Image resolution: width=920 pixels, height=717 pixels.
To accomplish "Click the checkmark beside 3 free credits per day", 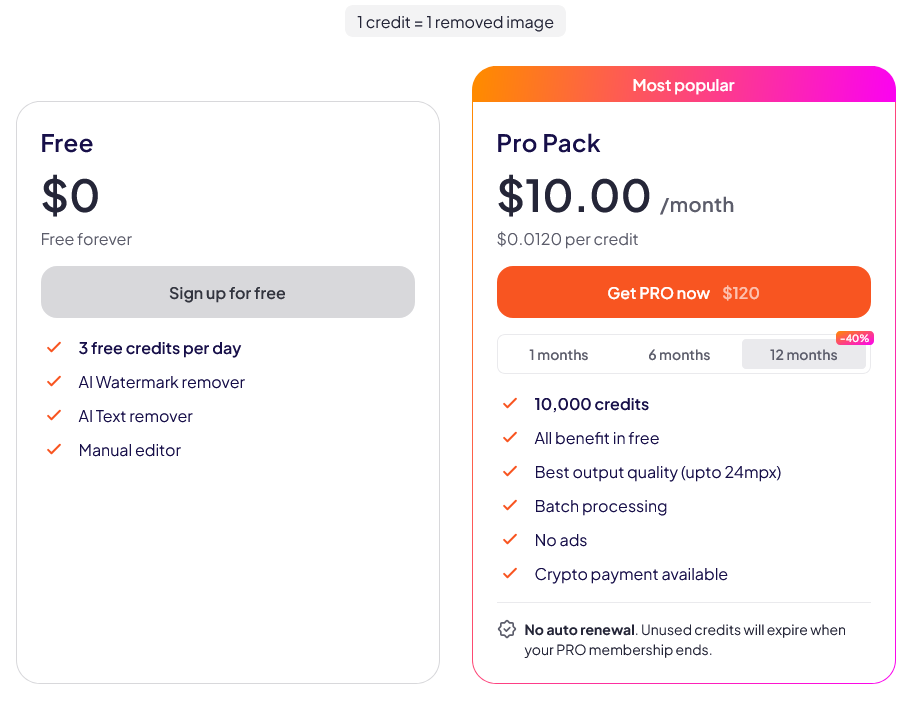I will [x=54, y=348].
